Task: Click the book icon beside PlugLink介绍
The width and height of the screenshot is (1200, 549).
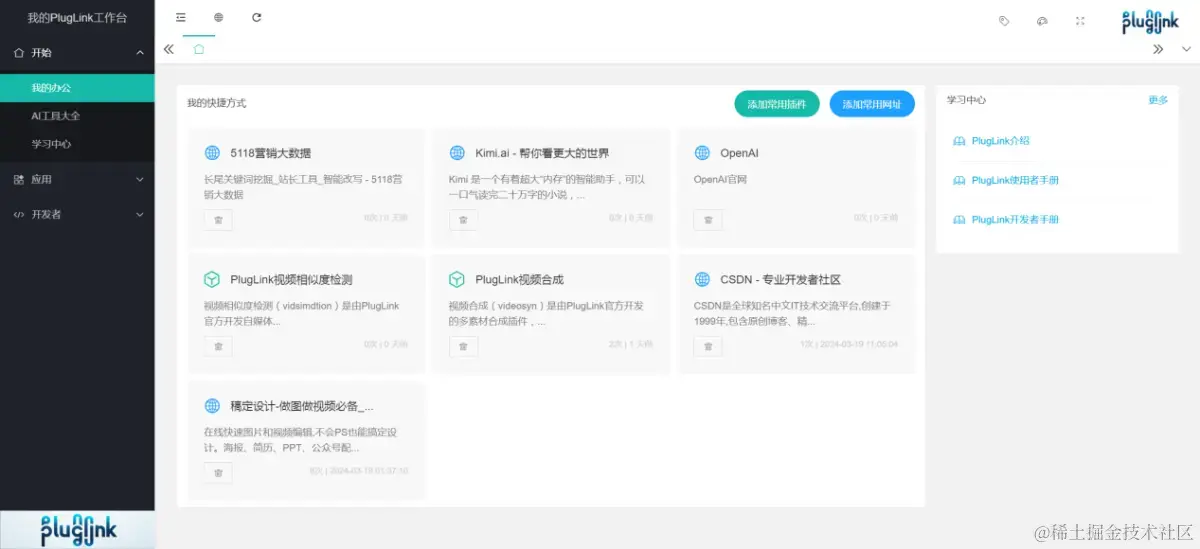Action: 960,141
